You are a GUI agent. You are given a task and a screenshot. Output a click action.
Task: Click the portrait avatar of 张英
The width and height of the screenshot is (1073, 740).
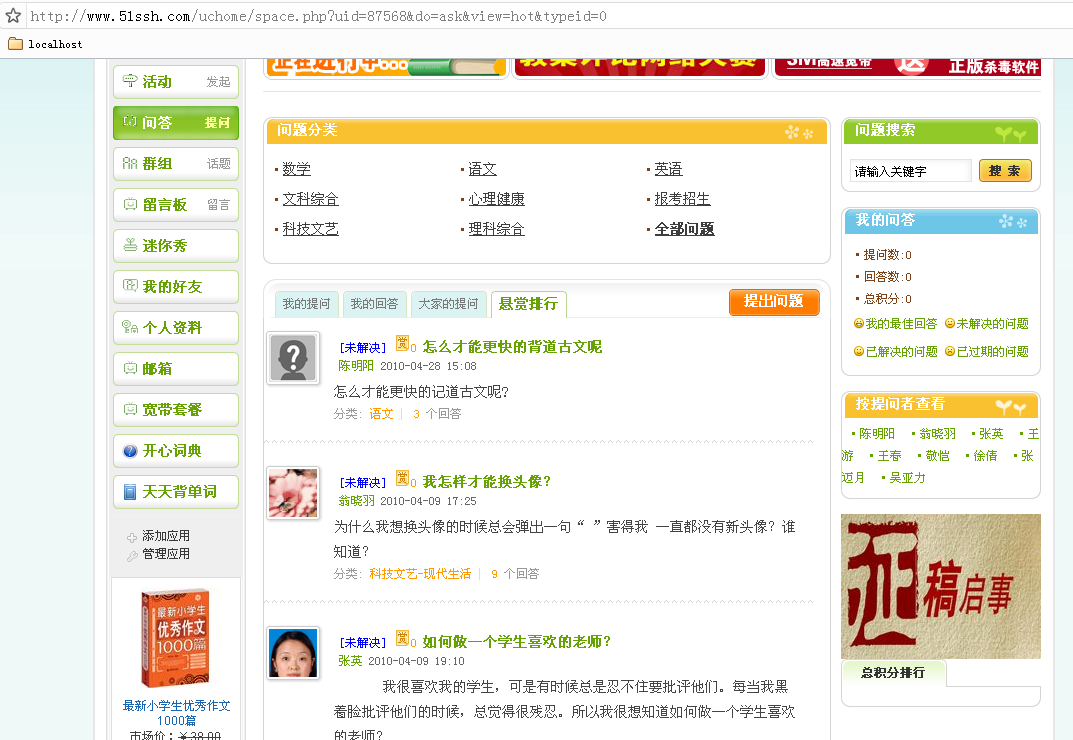pos(293,653)
